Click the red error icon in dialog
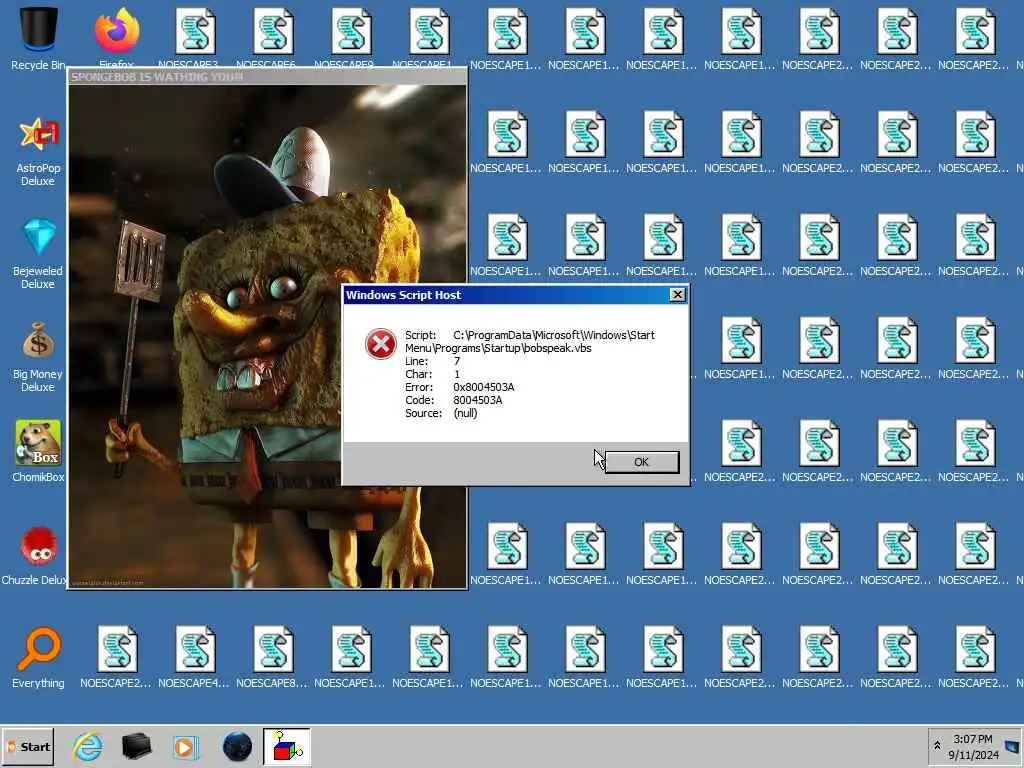Screen dimensions: 1024x768 (x=381, y=344)
